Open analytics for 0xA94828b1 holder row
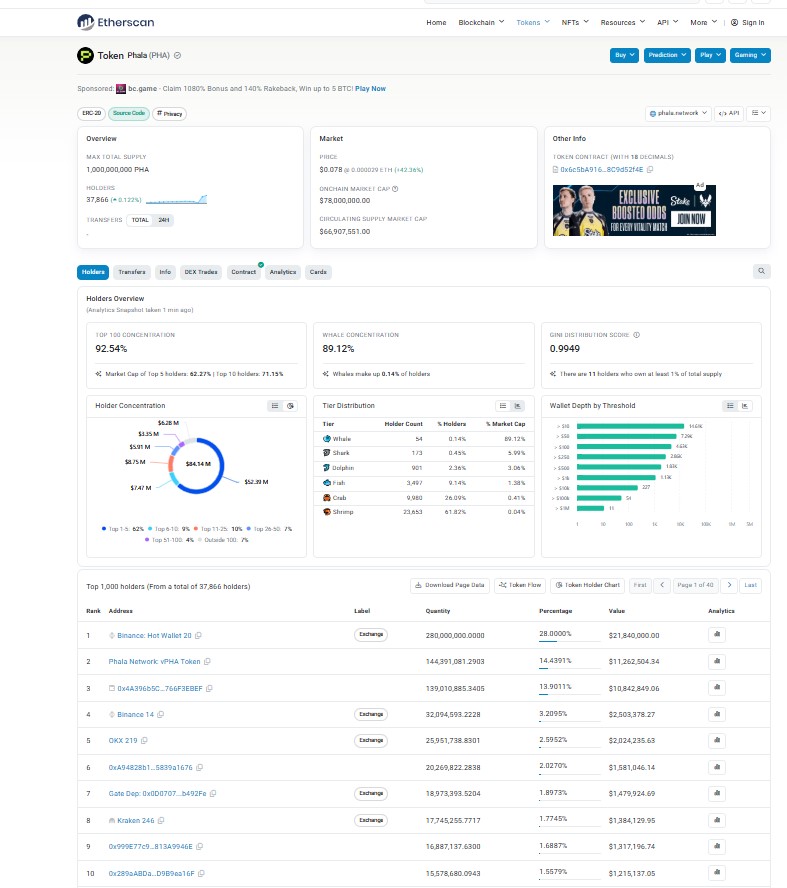The width and height of the screenshot is (787, 888). tap(717, 767)
